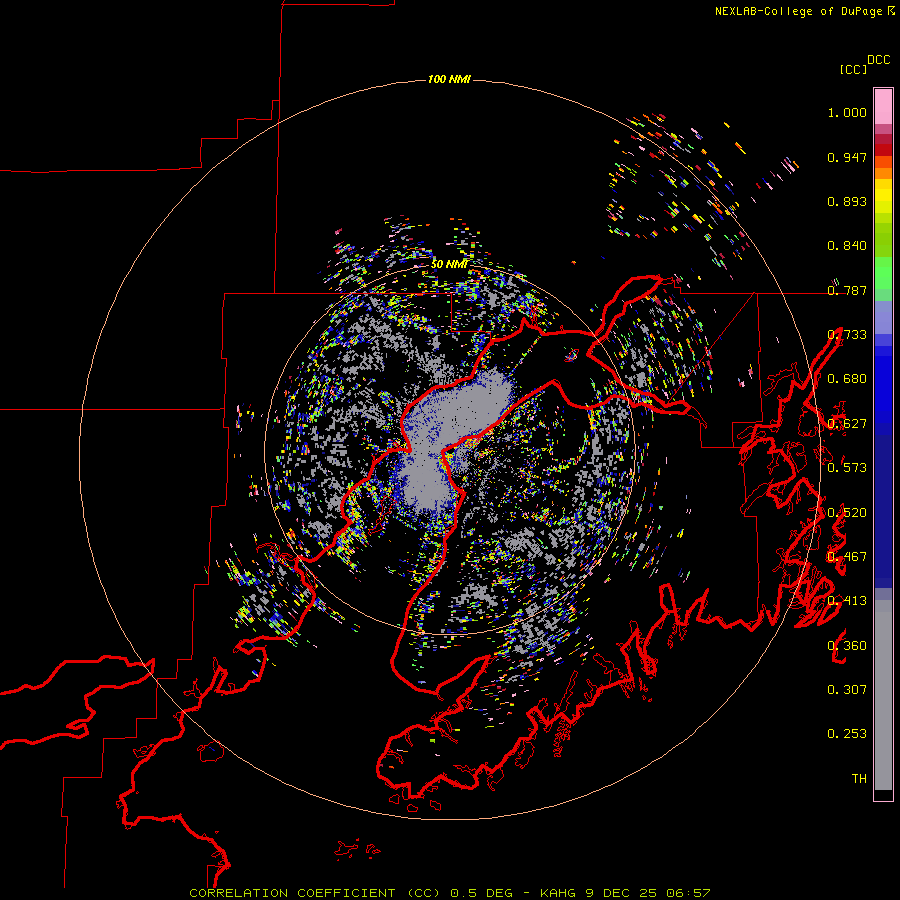This screenshot has width=900, height=900.
Task: Click the 9 DEC 25 06:57 timestamp
Action: pos(647,893)
